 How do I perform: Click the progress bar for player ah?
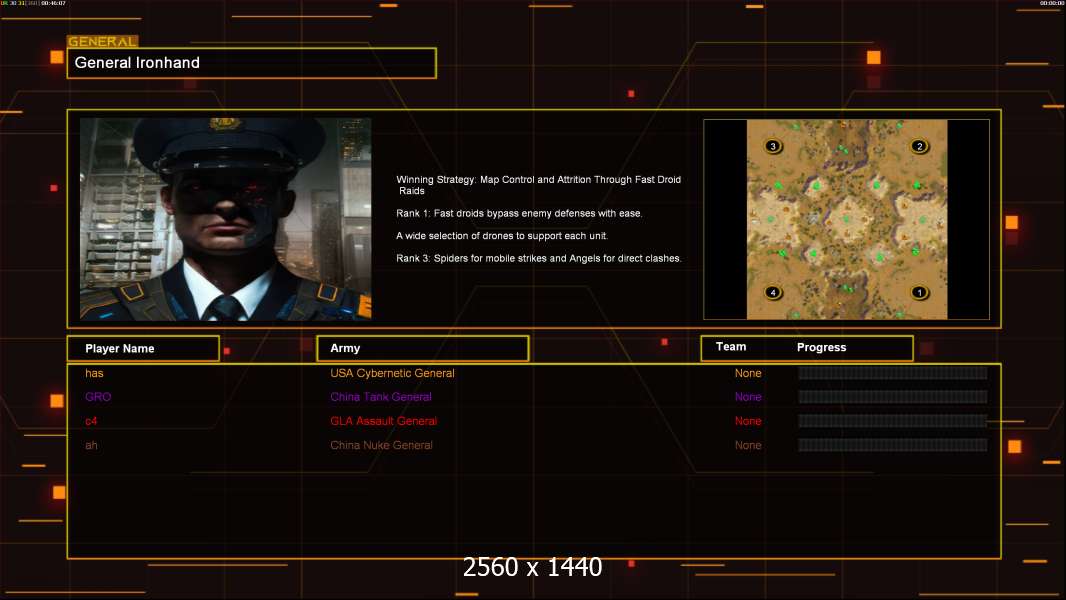pyautogui.click(x=893, y=445)
